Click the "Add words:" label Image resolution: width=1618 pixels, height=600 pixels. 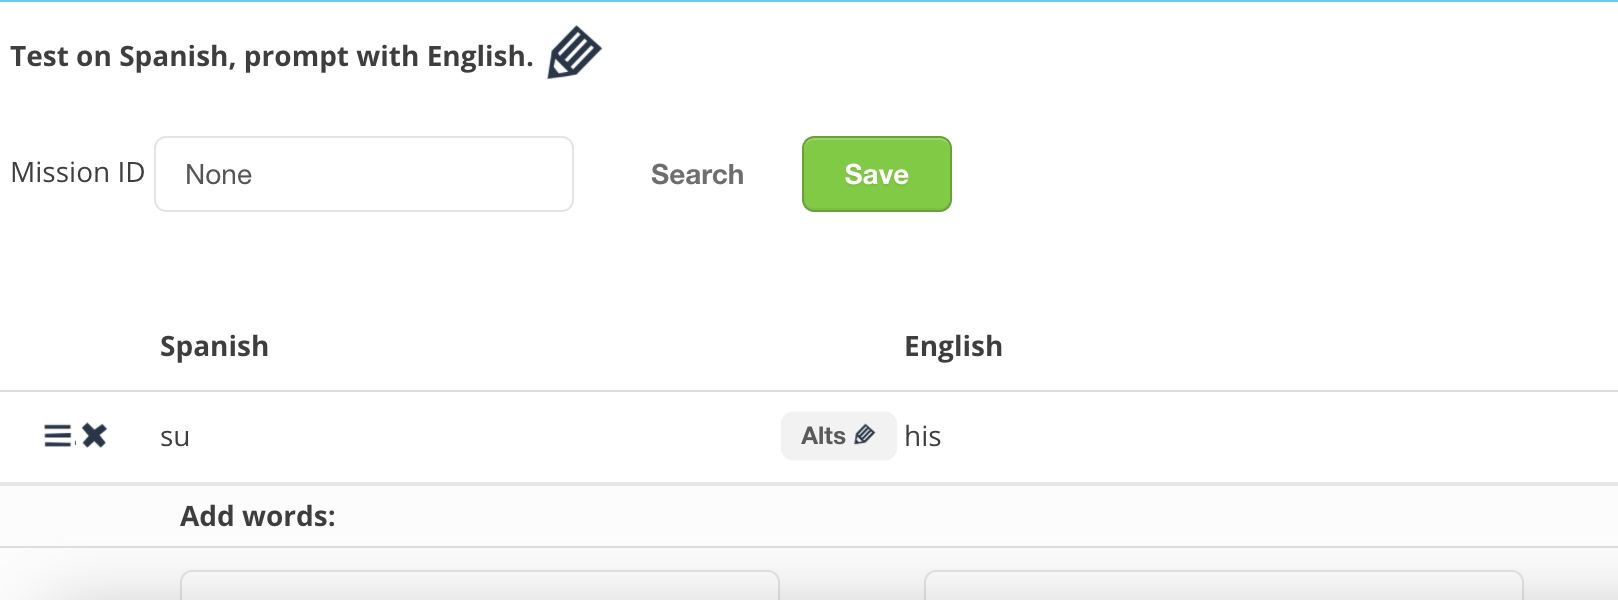coord(258,516)
